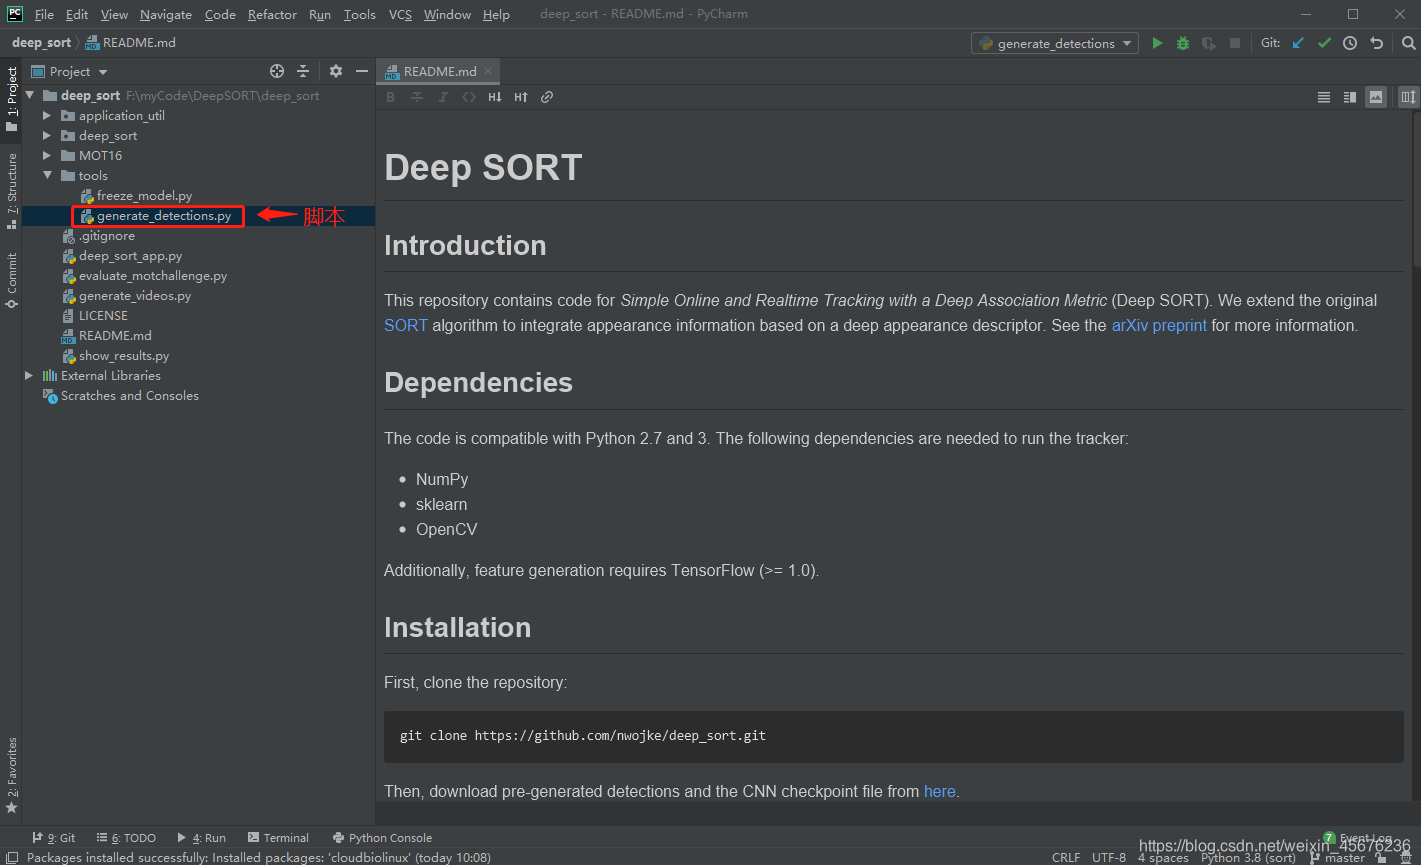Open the Tools menu
The height and width of the screenshot is (865, 1421).
[359, 14]
